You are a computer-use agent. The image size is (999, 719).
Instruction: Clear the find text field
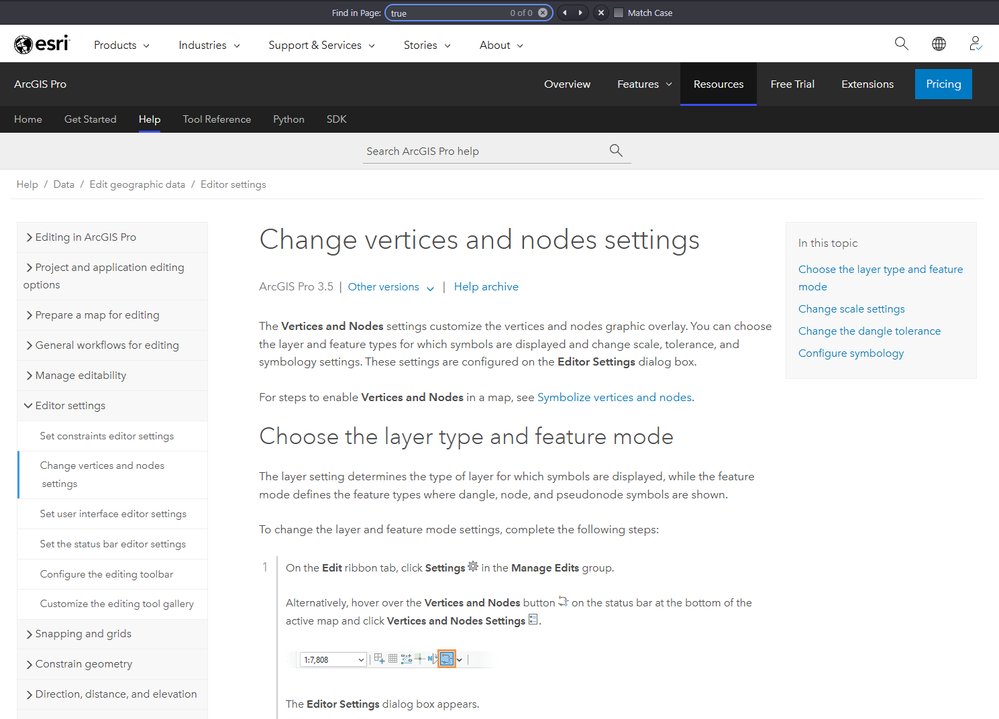point(542,13)
